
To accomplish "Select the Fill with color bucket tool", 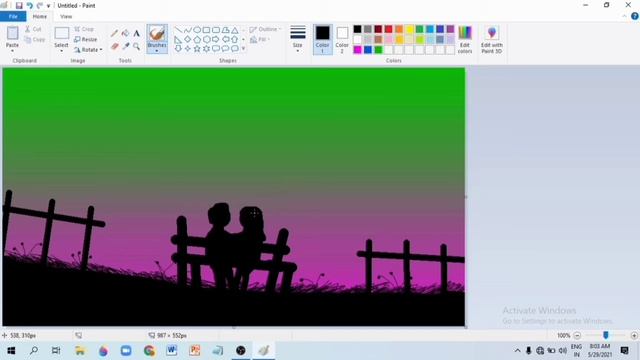I will tap(125, 33).
